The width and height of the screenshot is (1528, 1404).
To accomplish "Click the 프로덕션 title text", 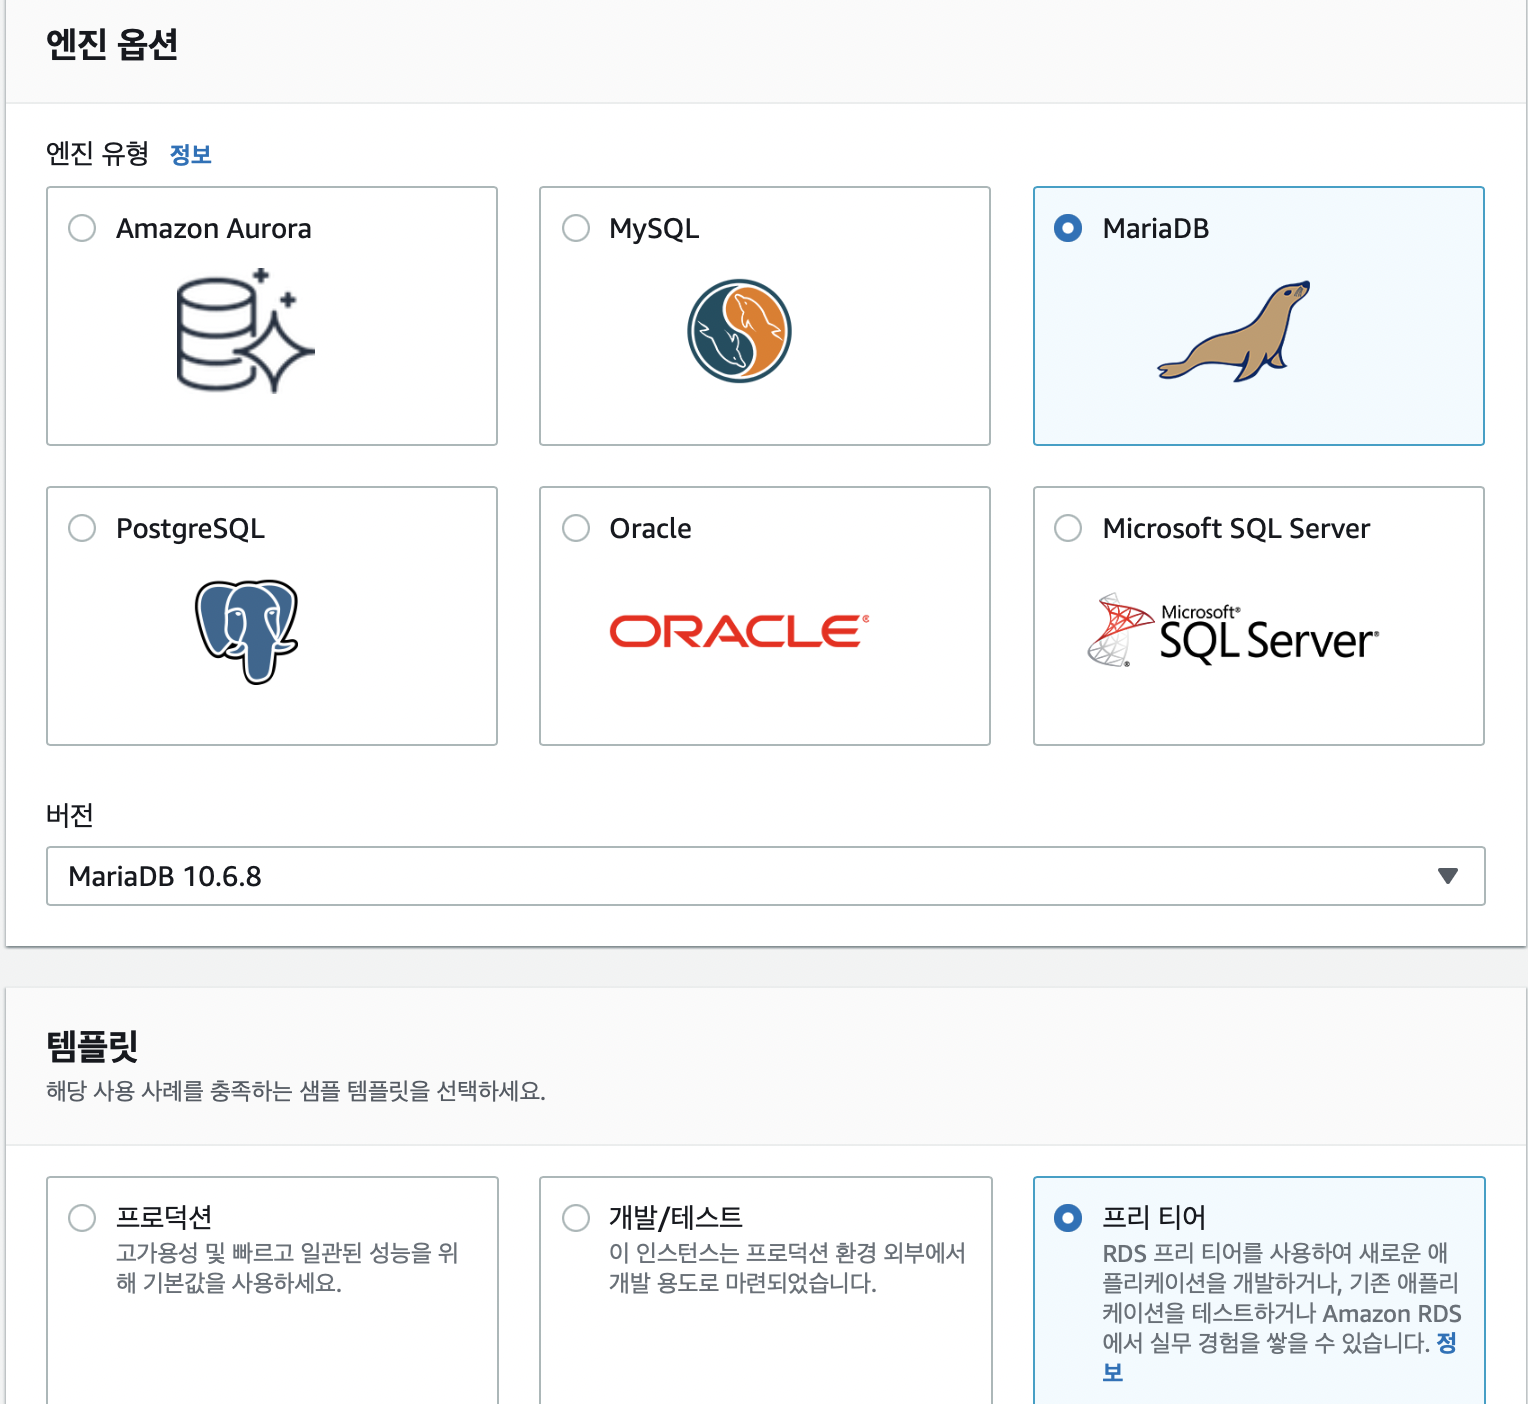I will coord(164,1217).
